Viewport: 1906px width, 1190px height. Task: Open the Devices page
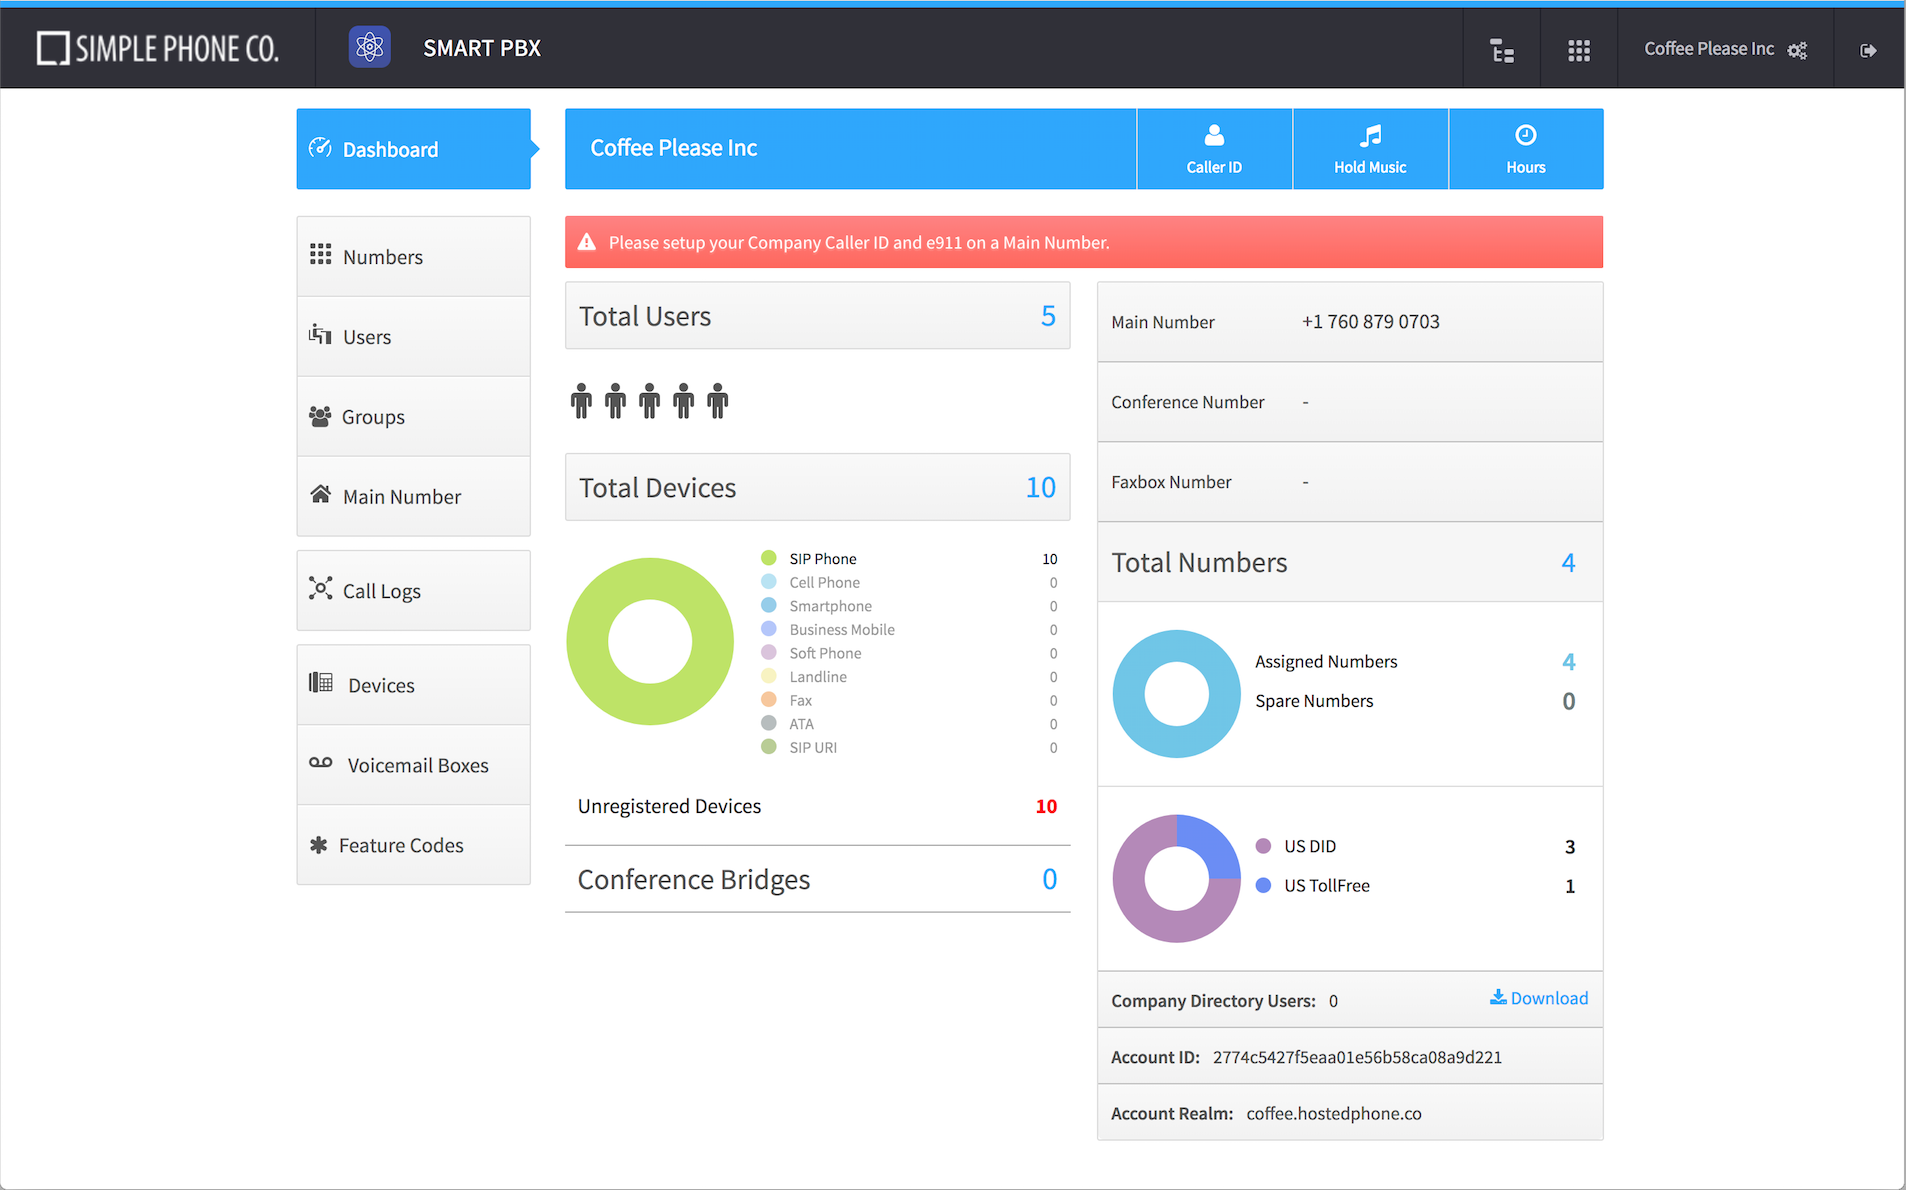pos(413,685)
